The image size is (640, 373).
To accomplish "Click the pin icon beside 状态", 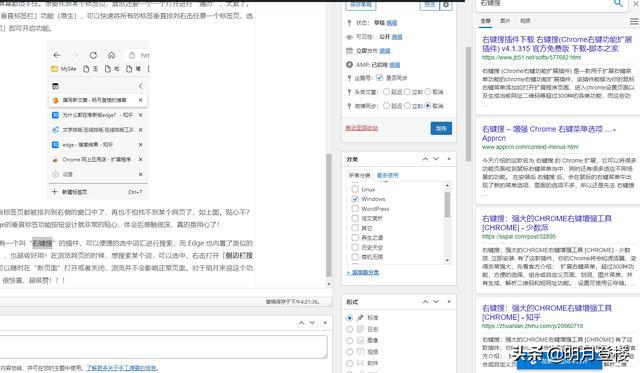I will tap(349, 23).
